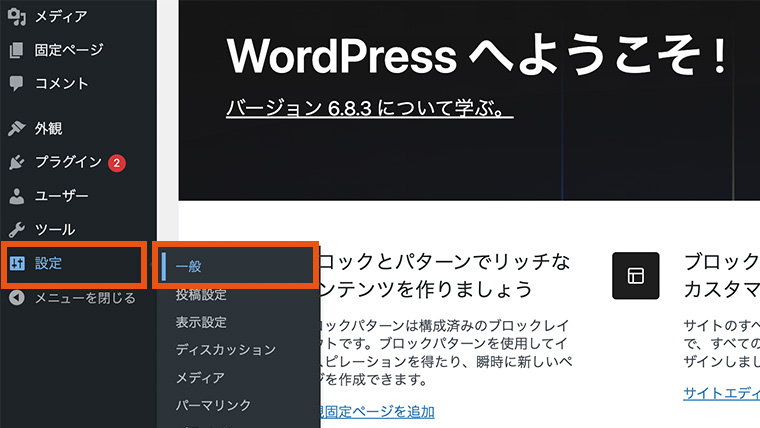Click the plugins update count badge 2
The width and height of the screenshot is (760, 428).
116,163
